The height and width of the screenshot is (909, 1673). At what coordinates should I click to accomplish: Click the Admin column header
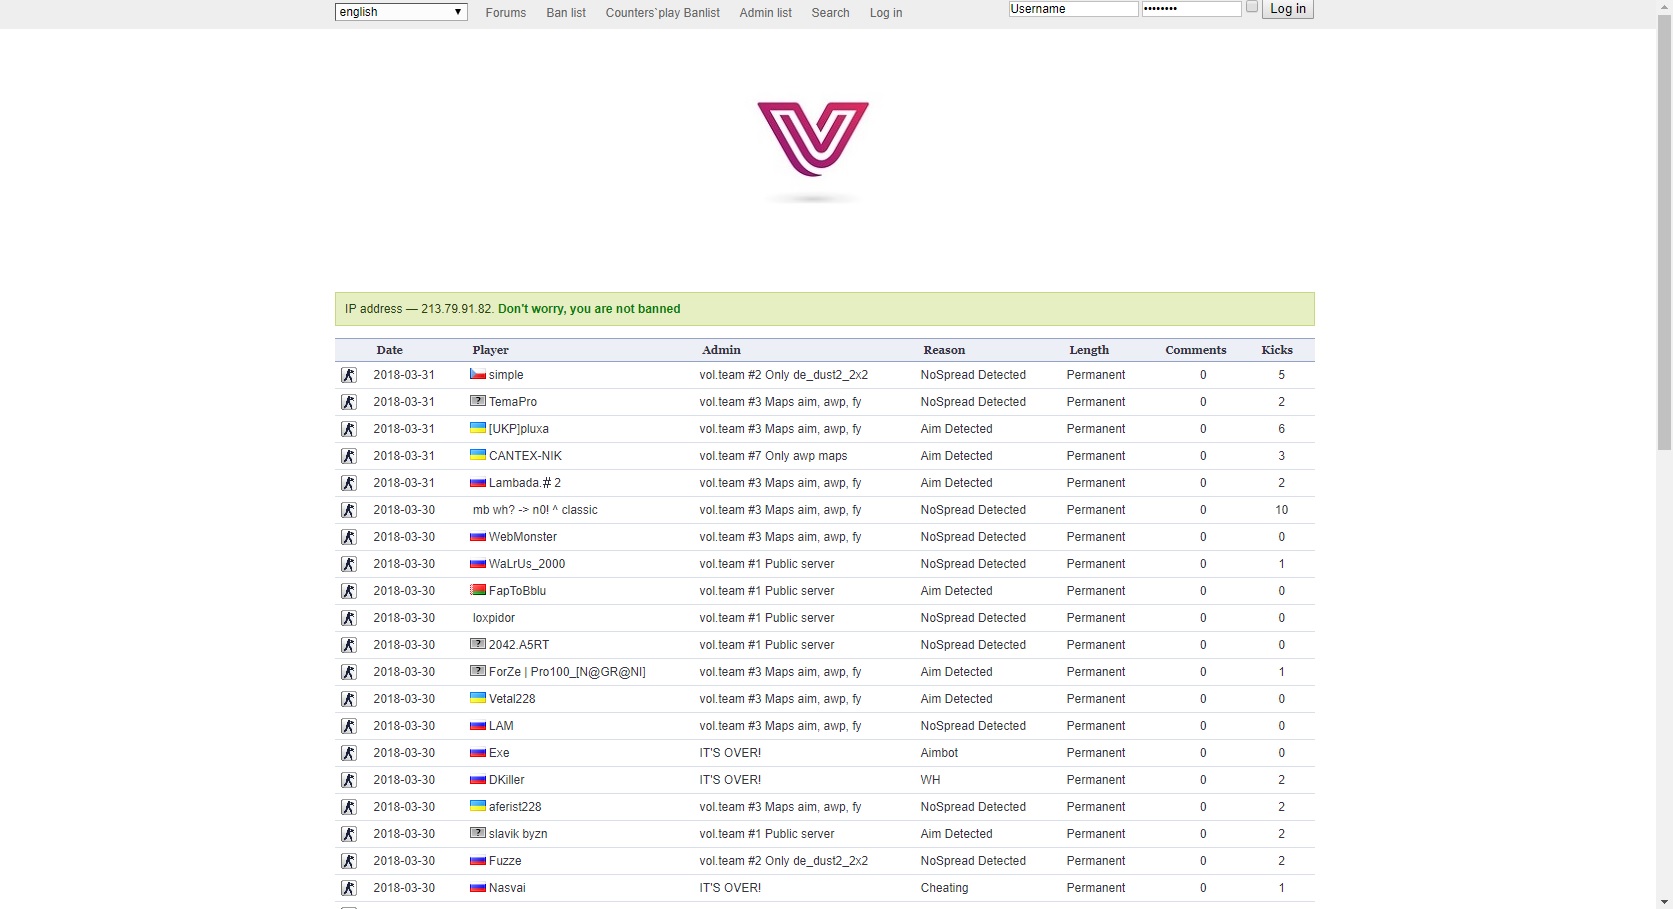[722, 350]
